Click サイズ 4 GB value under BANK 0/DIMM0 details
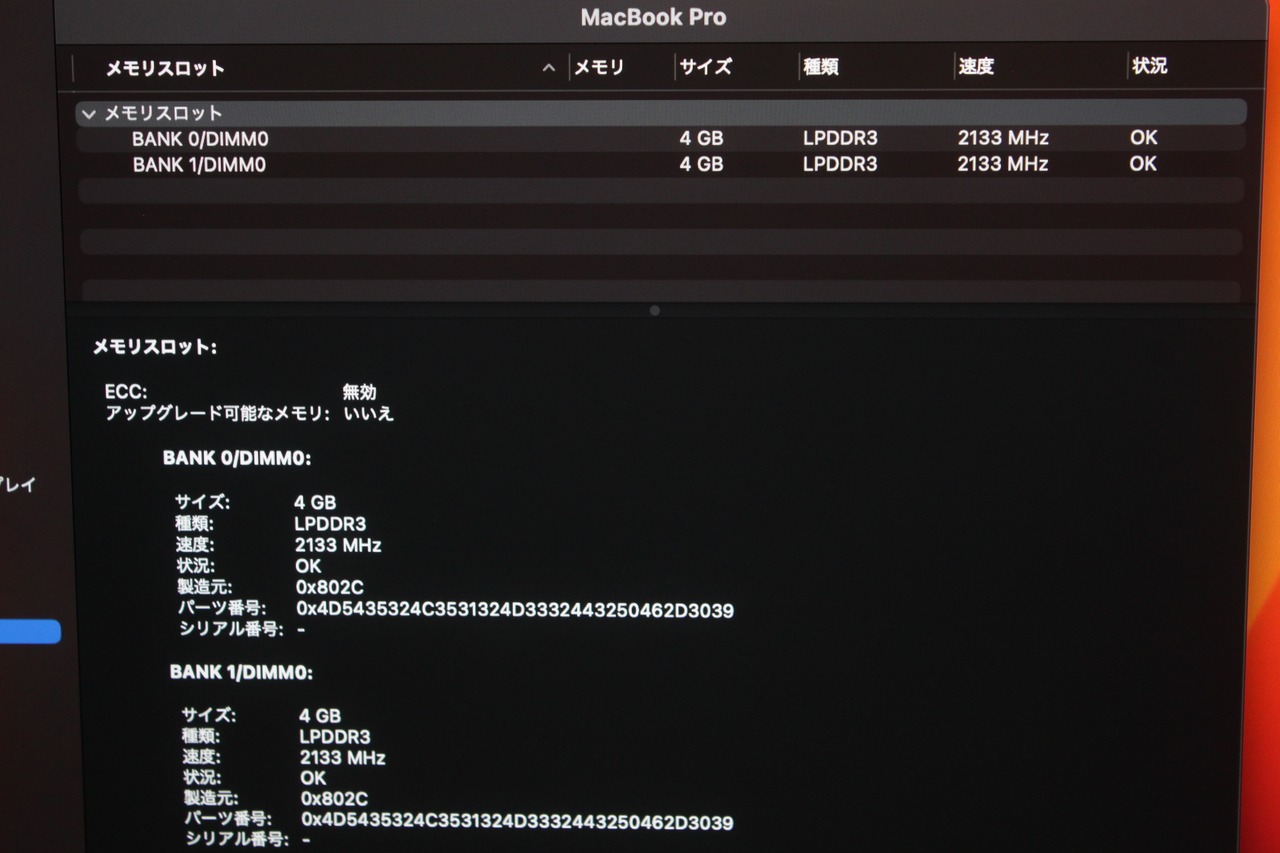Screen dimensions: 1280x853 point(315,502)
